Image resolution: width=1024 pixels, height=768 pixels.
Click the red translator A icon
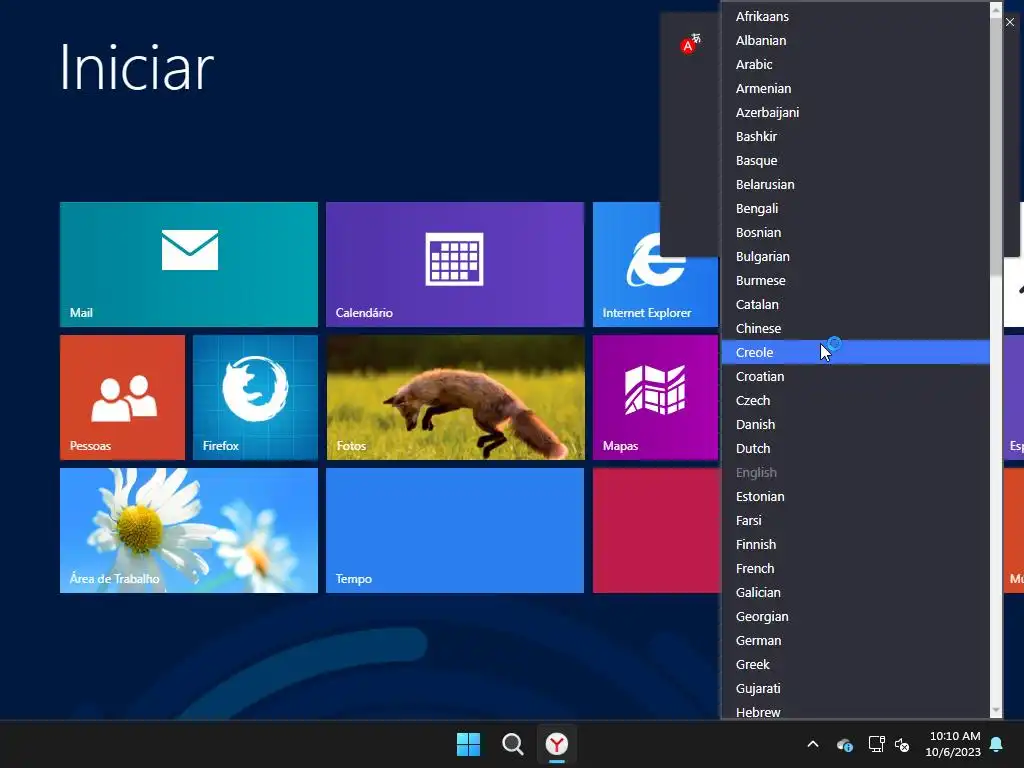pos(690,44)
